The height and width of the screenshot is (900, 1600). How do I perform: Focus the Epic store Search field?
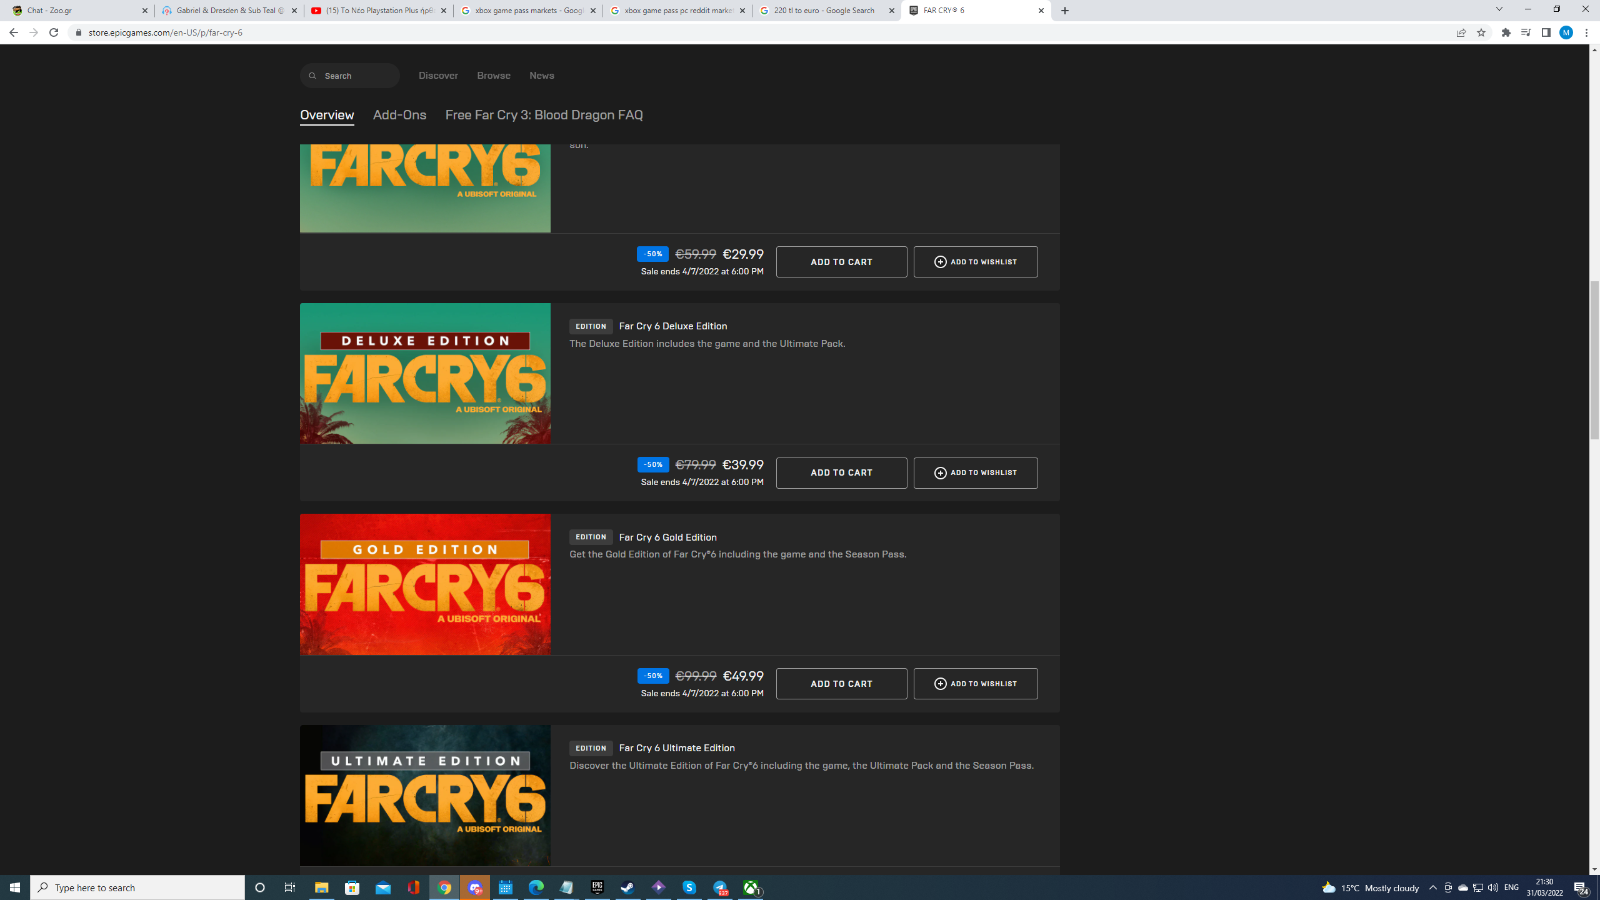click(x=350, y=76)
